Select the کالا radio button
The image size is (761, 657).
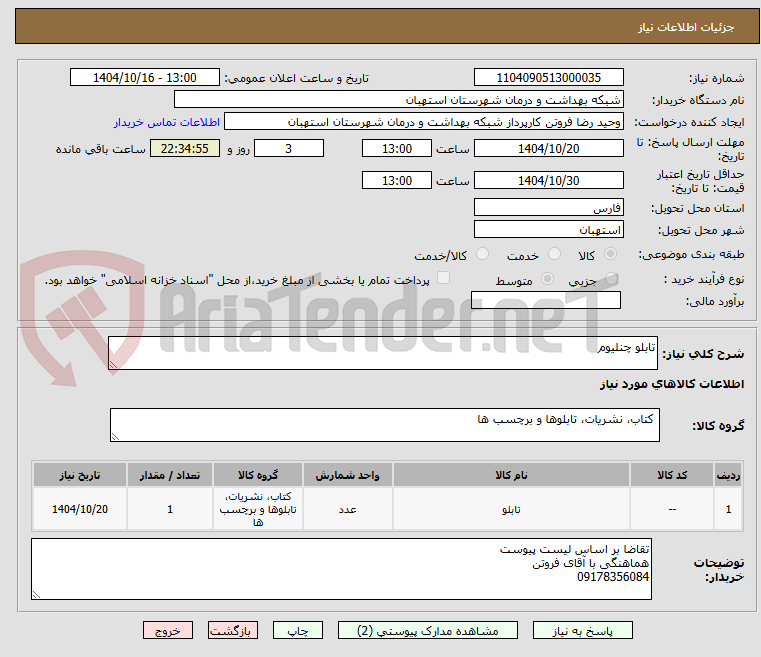pos(610,254)
